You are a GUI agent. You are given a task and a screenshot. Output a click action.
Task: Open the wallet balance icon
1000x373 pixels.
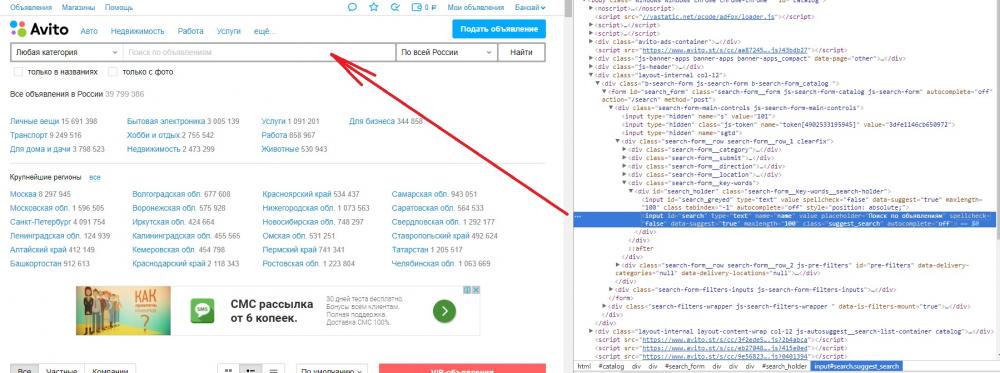click(x=424, y=8)
